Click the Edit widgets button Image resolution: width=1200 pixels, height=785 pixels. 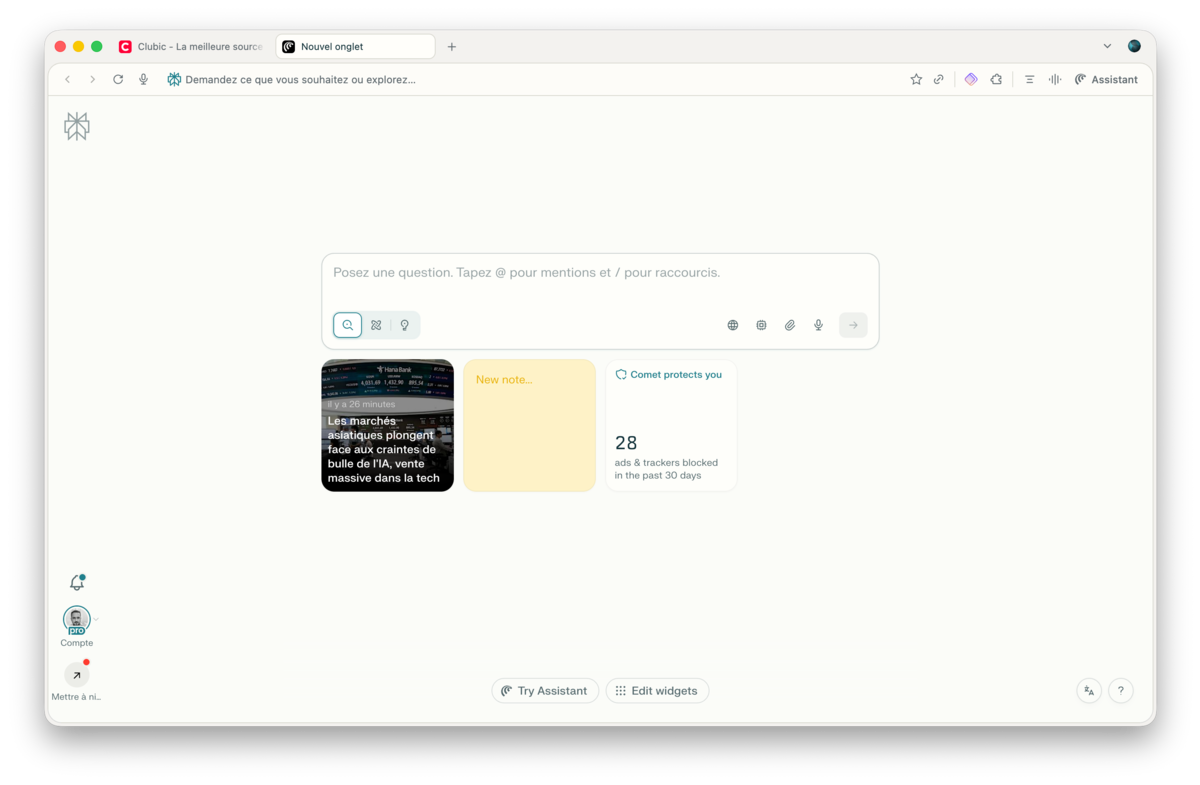coord(657,691)
